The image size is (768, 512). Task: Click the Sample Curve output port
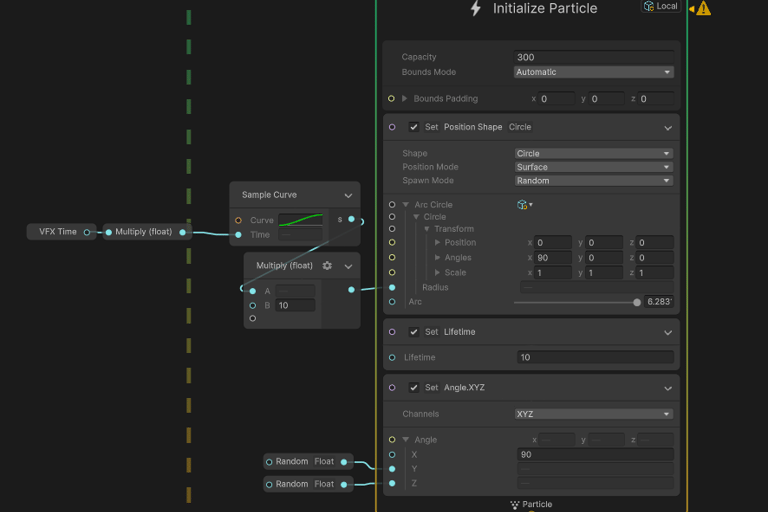coord(351,220)
